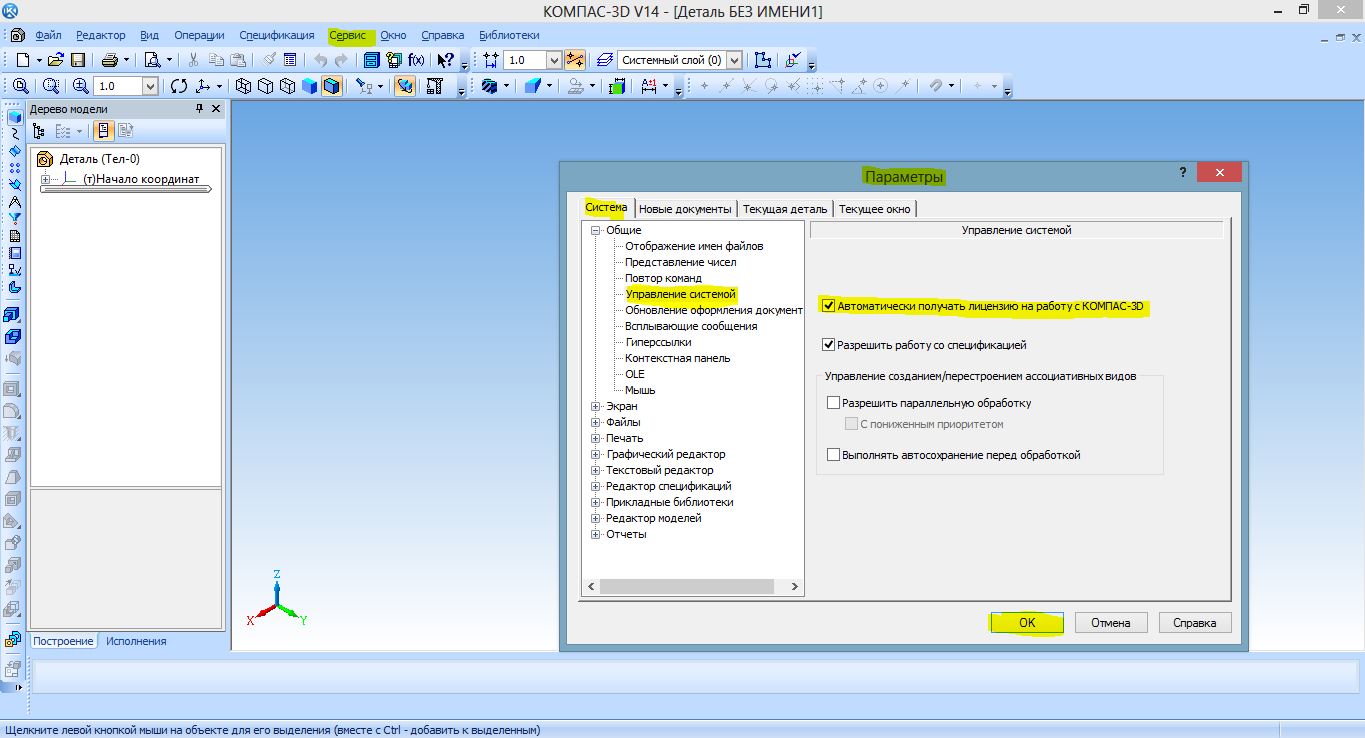Viewport: 1365px width, 738px height.
Task: Save document with floppy disk icon
Action: click(x=78, y=60)
